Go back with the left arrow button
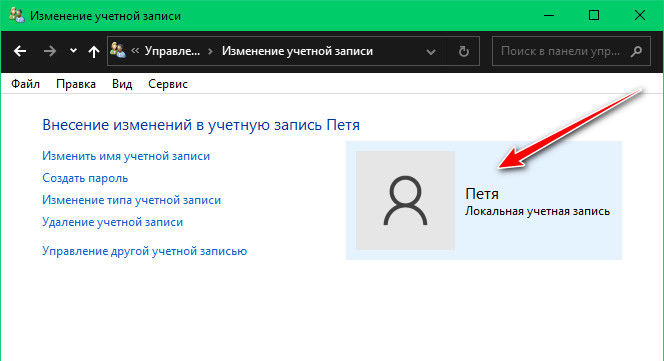This screenshot has width=664, height=361. tap(20, 51)
